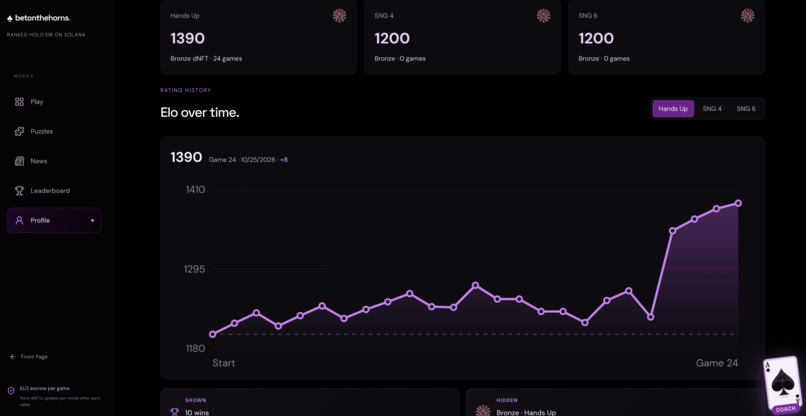Image resolution: width=806 pixels, height=416 pixels.
Task: Click the '+8' rating change
Action: click(x=284, y=160)
